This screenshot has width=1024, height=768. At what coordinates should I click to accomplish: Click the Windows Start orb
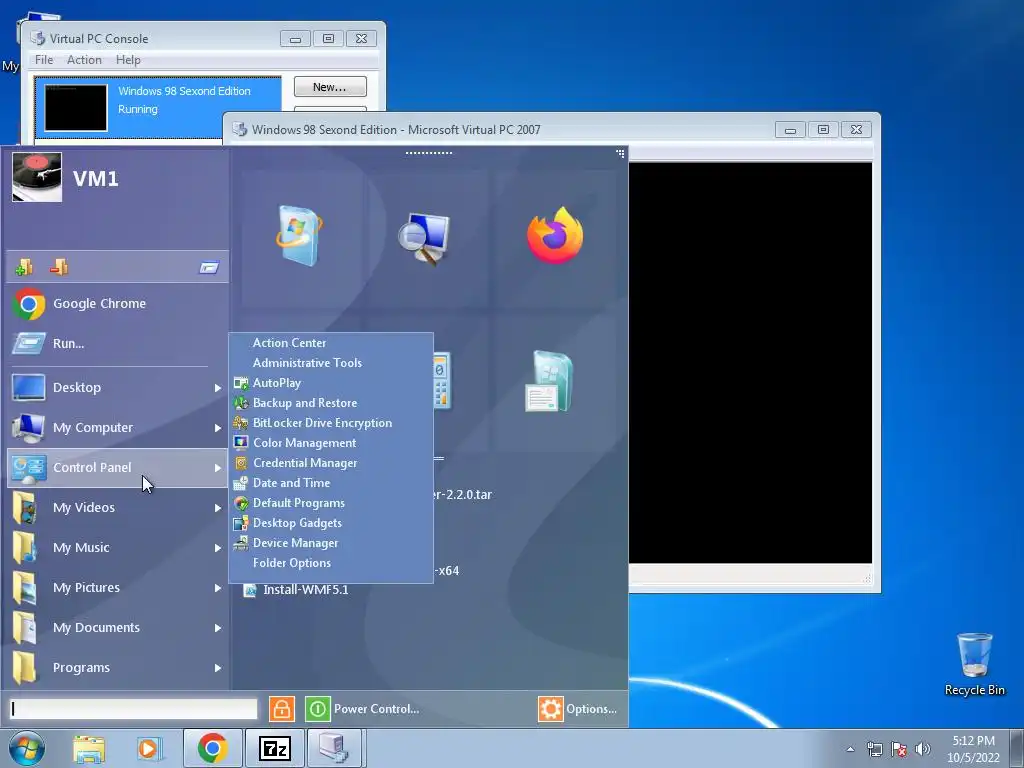26,748
